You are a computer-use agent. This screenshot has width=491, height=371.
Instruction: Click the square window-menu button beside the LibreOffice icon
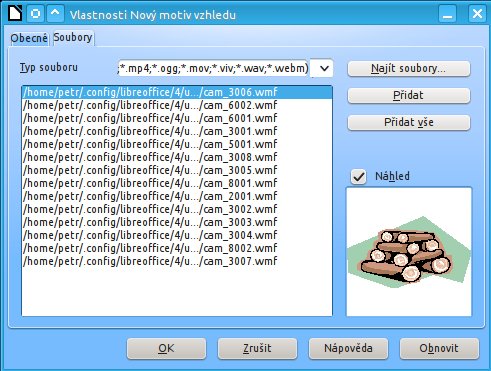click(35, 14)
